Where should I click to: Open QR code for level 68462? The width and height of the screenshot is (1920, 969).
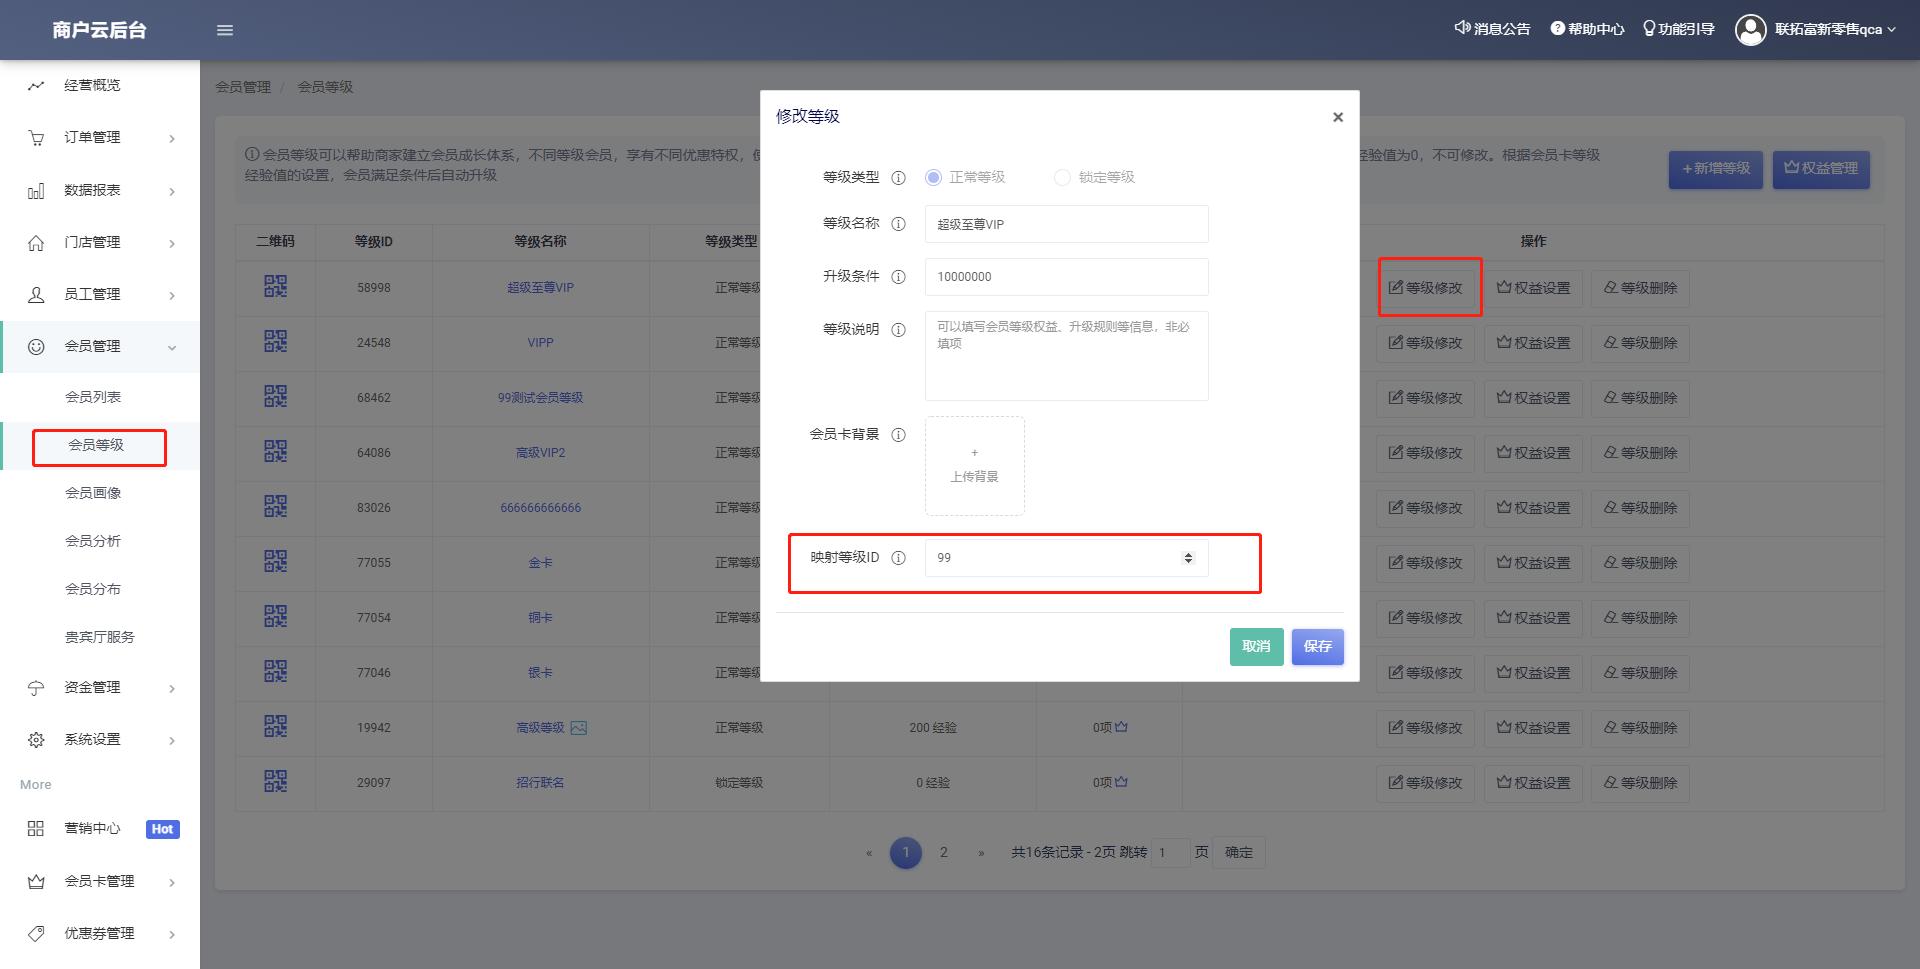275,397
